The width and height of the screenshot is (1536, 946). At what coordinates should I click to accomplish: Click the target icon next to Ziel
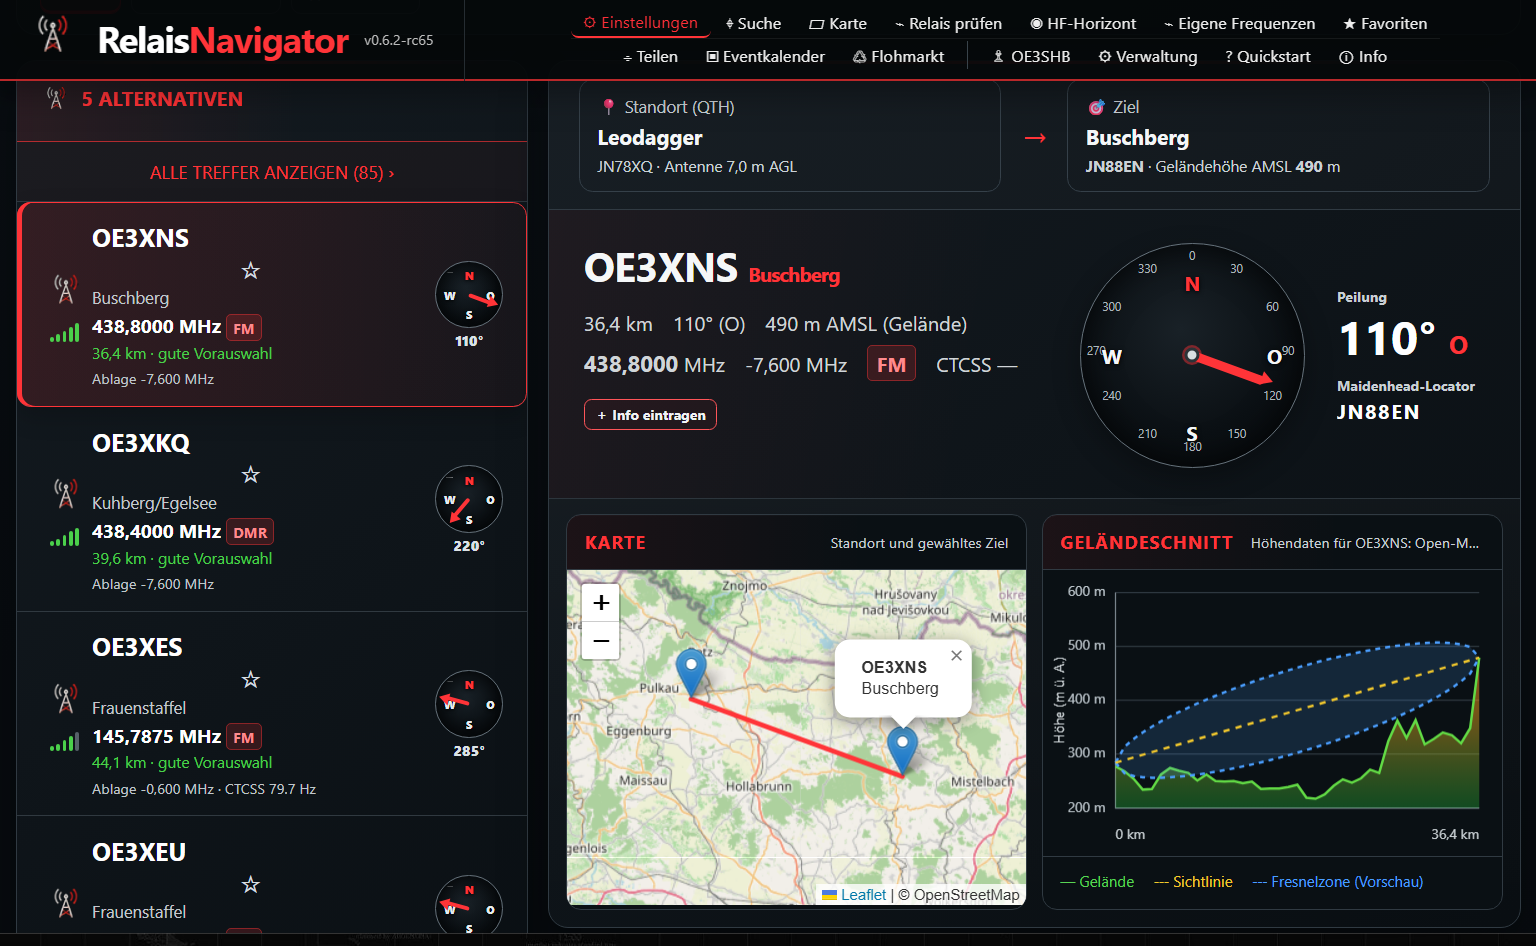(1097, 107)
